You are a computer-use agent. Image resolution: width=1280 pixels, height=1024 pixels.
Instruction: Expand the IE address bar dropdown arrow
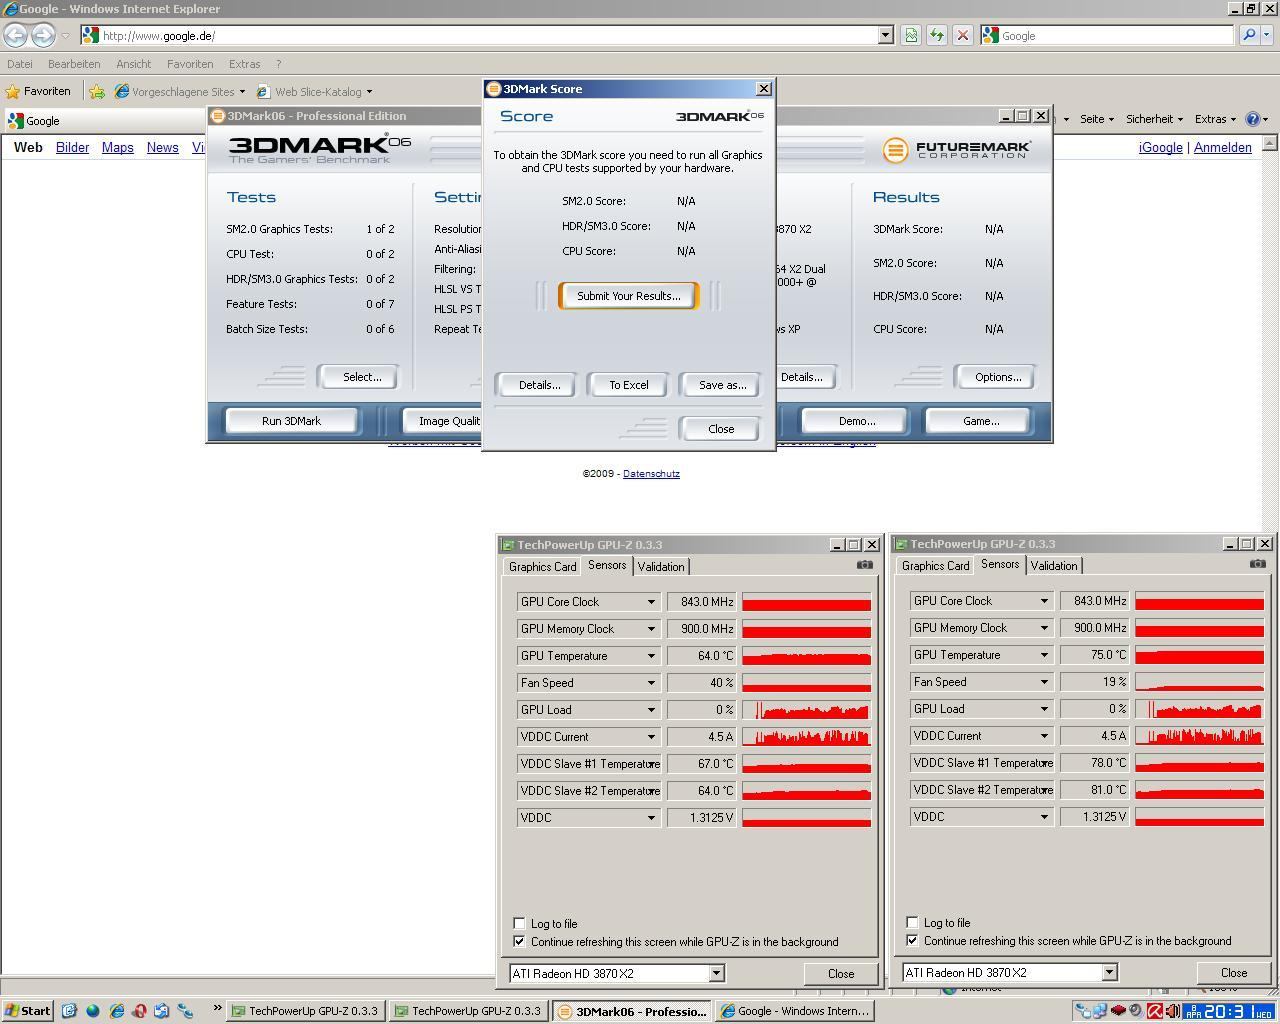pyautogui.click(x=885, y=35)
